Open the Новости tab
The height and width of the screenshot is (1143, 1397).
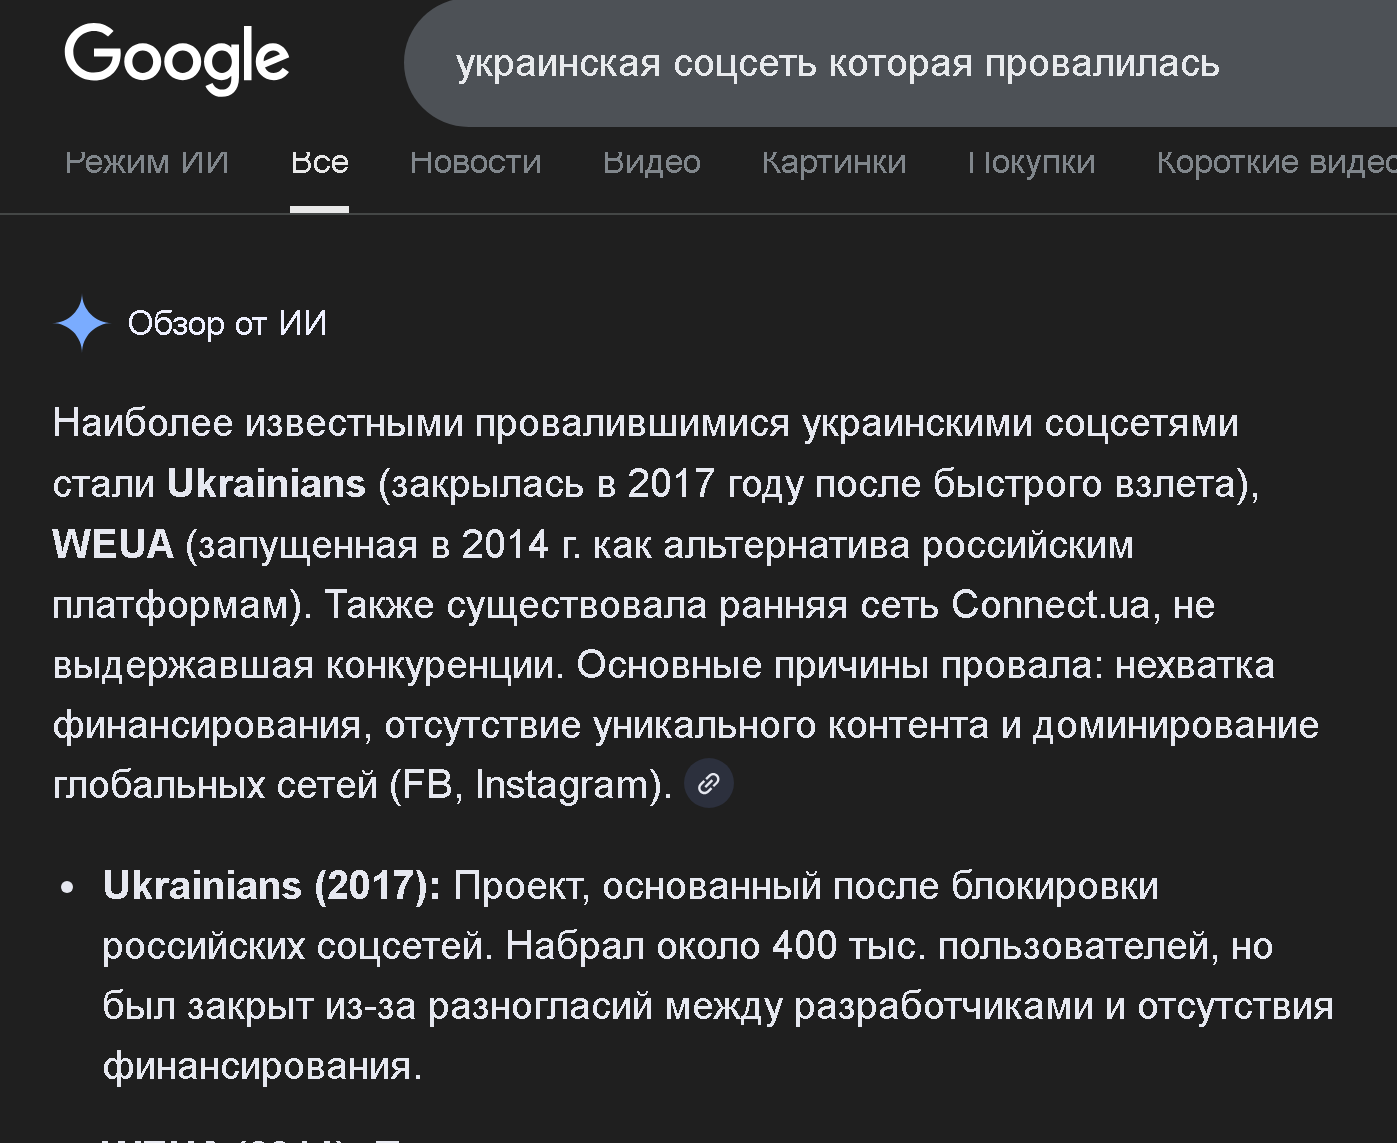pyautogui.click(x=475, y=162)
